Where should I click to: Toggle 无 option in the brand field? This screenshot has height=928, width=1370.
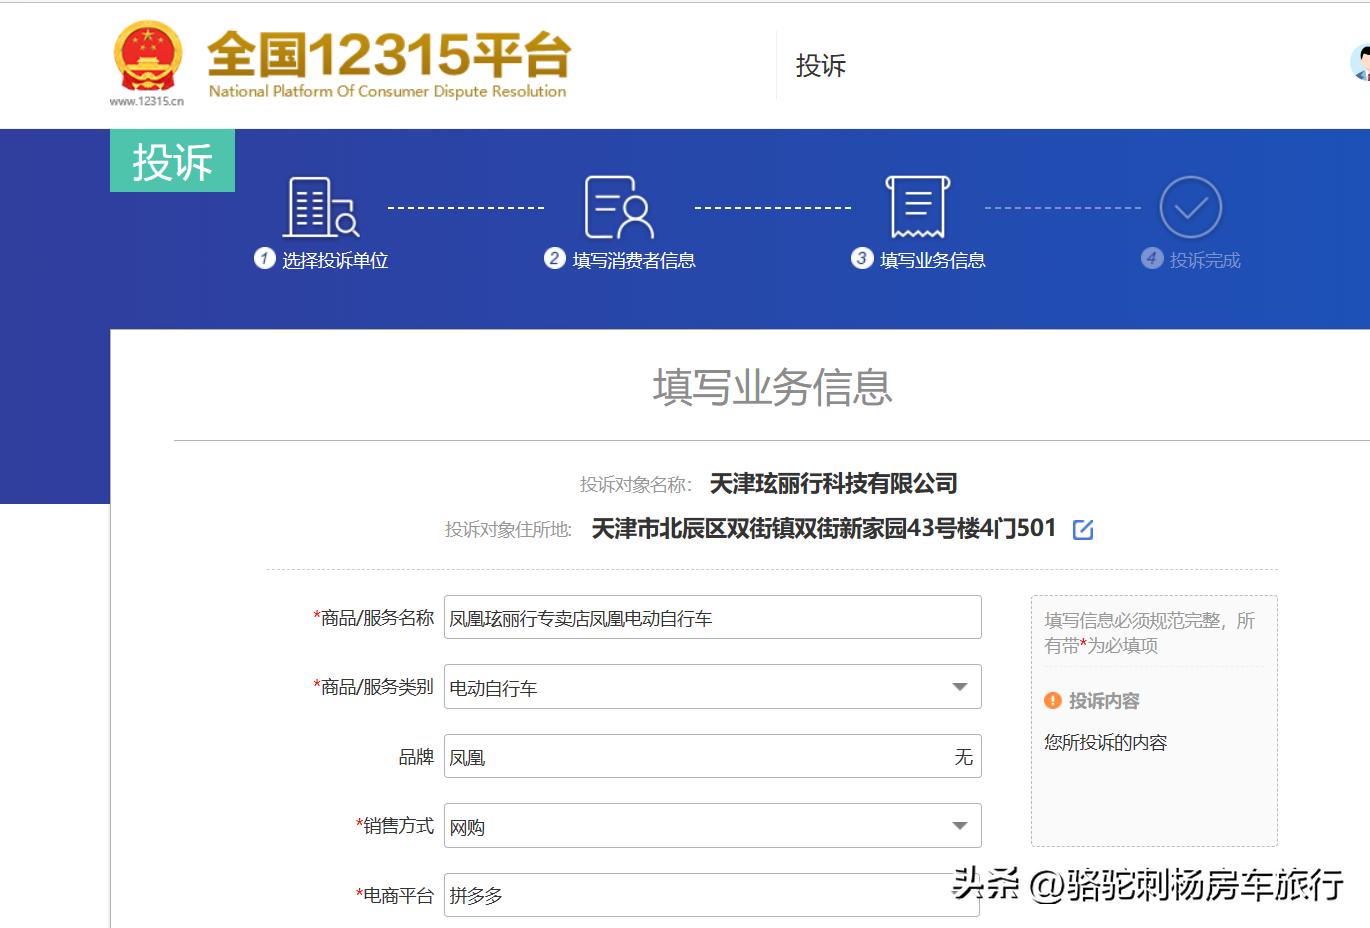tap(963, 757)
